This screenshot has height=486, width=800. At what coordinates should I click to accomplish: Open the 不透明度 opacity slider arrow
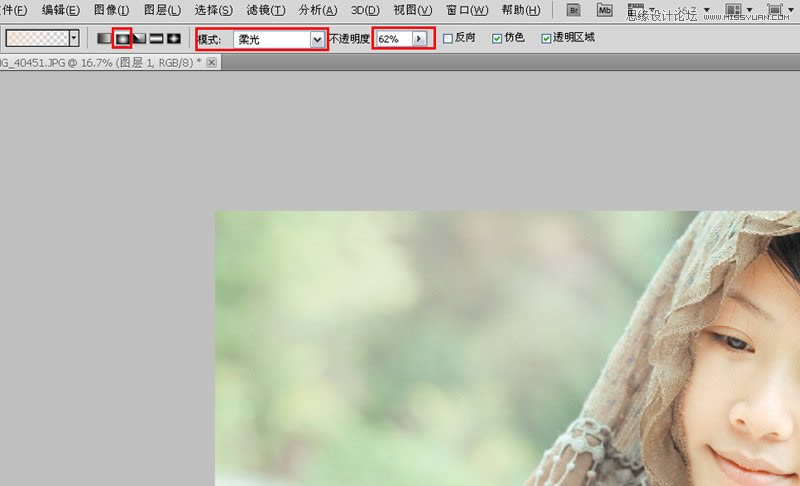point(419,39)
